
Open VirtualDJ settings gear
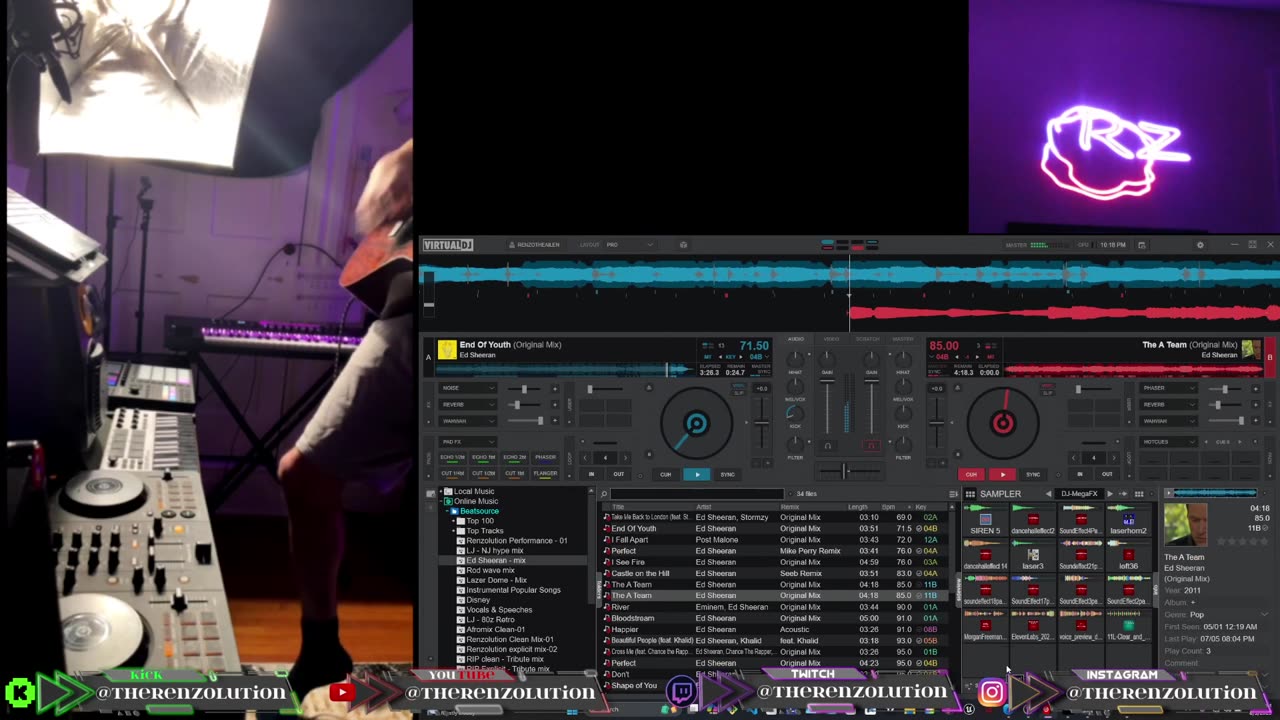pos(1200,245)
